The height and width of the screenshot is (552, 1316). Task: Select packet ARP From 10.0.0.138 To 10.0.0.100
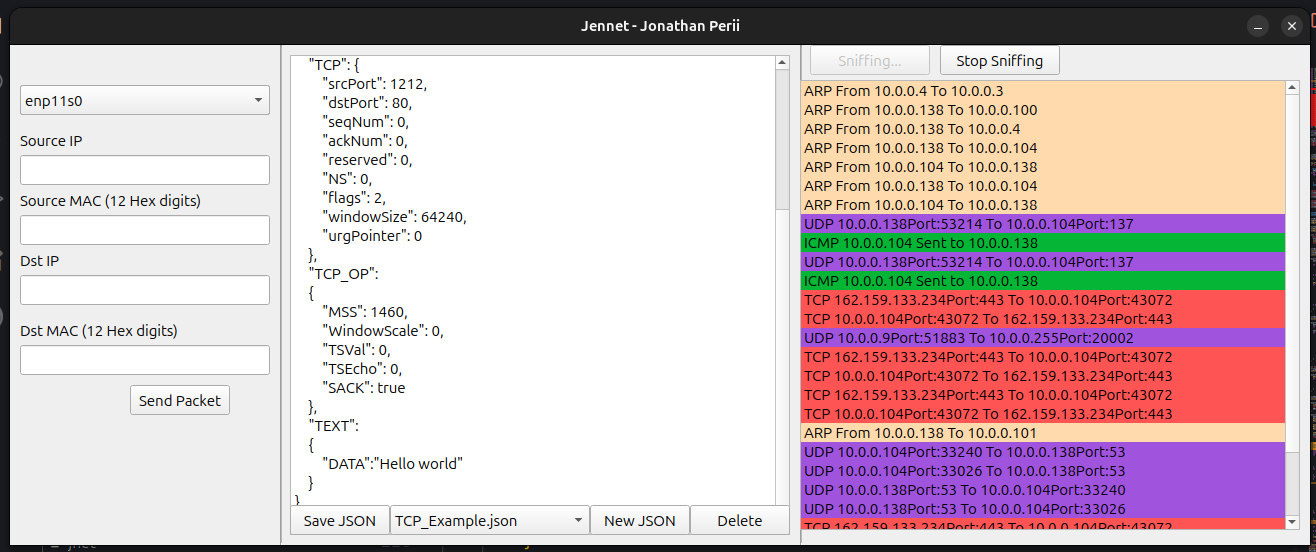pyautogui.click(x=1043, y=110)
